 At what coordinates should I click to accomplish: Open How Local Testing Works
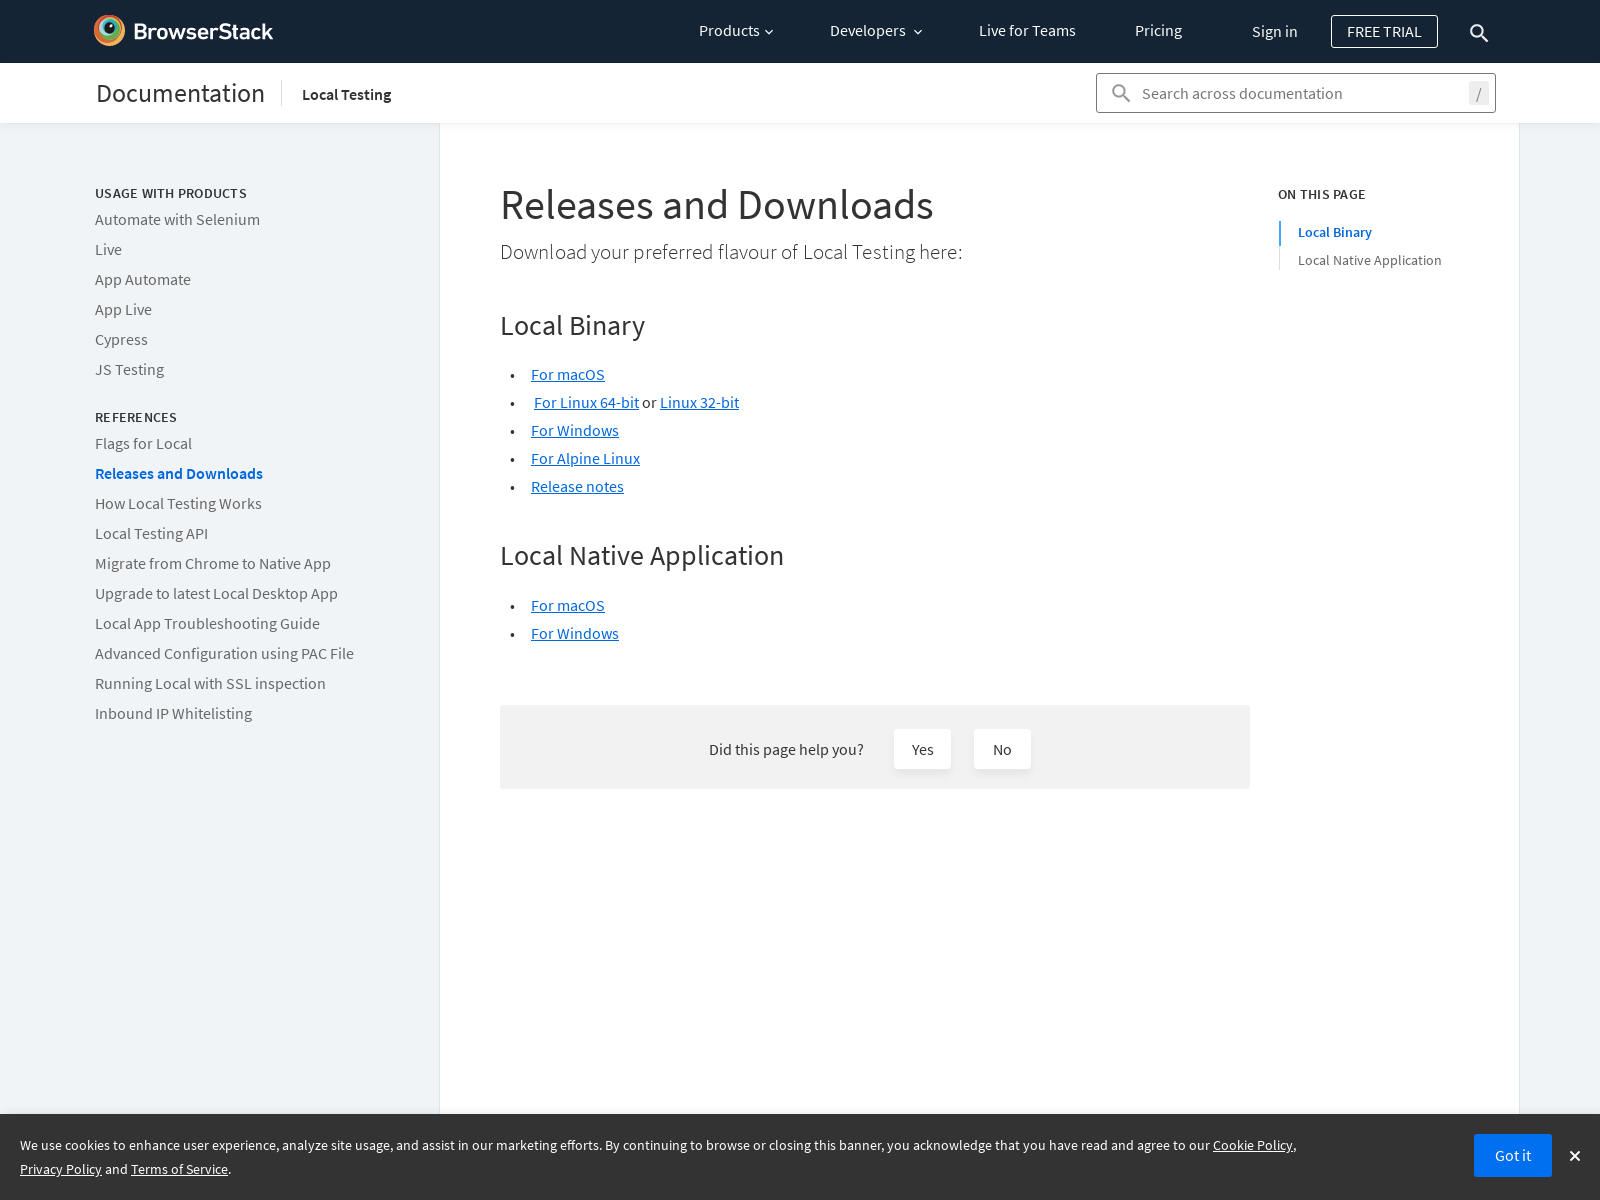click(178, 504)
